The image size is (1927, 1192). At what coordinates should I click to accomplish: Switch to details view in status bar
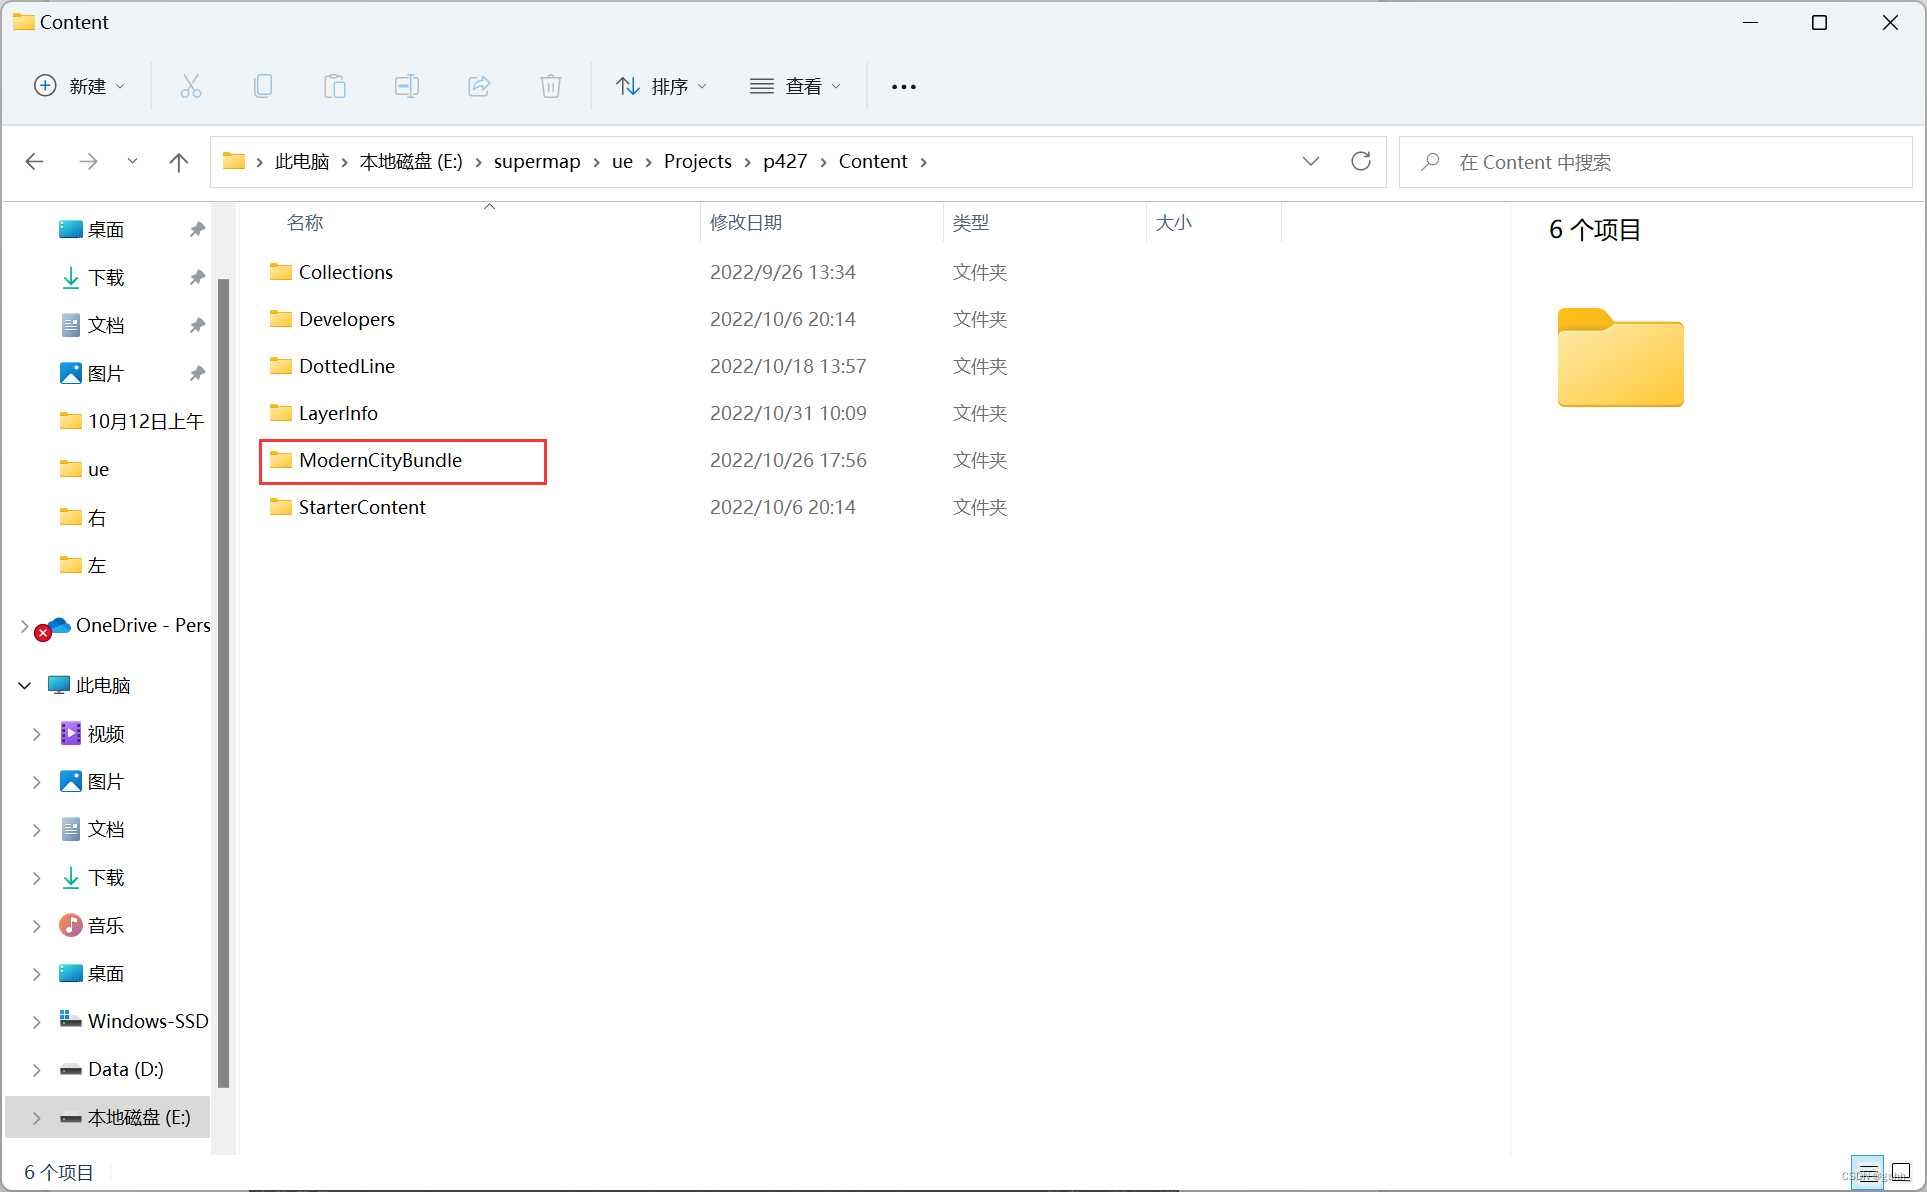coord(1868,1172)
